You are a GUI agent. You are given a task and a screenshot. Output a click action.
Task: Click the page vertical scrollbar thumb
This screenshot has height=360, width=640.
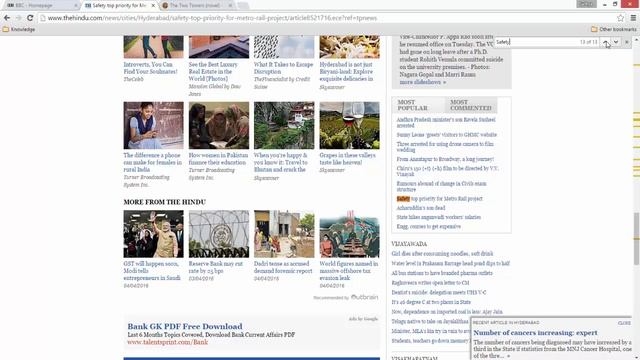pos(636,239)
